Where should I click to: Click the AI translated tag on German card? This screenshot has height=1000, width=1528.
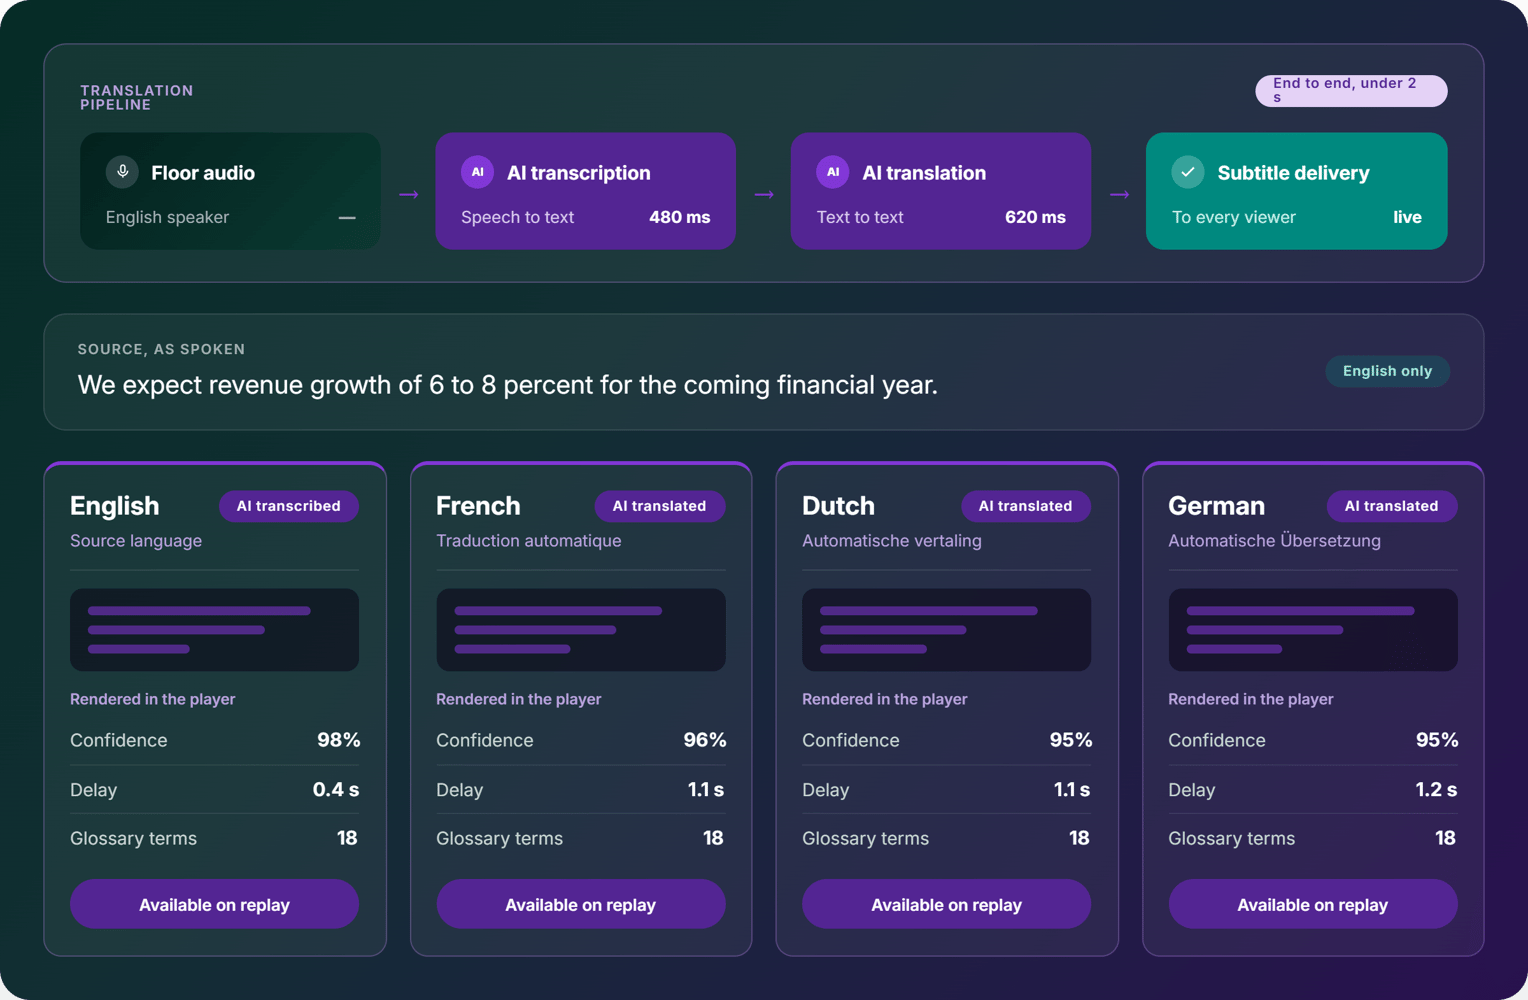tap(1391, 506)
